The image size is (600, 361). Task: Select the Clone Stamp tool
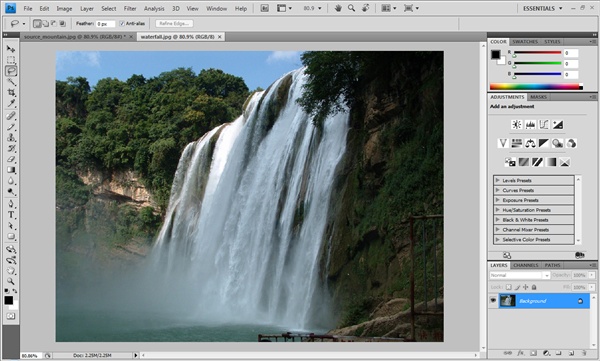pos(11,137)
